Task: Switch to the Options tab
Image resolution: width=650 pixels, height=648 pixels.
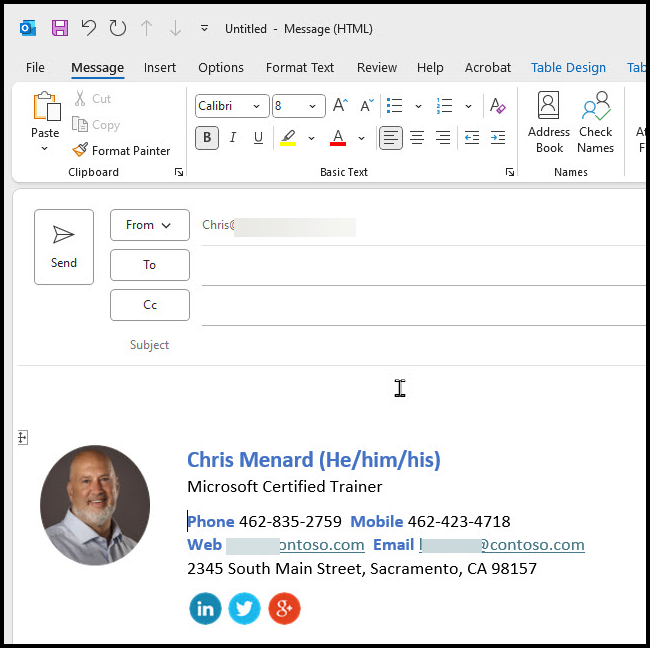Action: tap(221, 67)
